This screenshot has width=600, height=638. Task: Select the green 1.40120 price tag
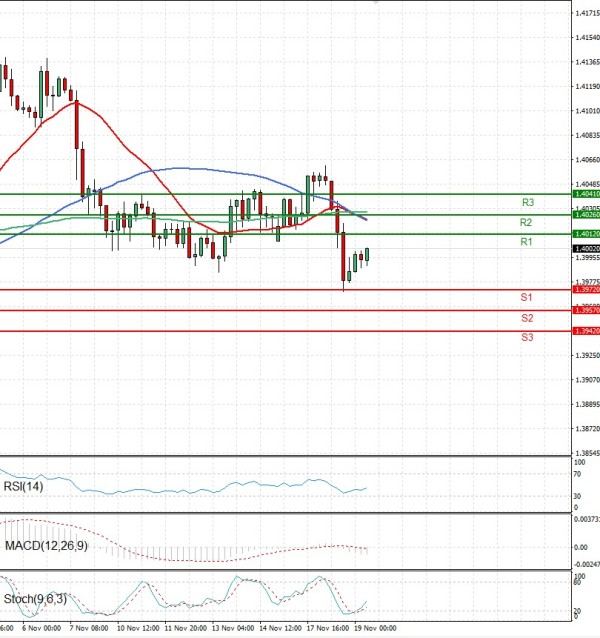coord(586,234)
